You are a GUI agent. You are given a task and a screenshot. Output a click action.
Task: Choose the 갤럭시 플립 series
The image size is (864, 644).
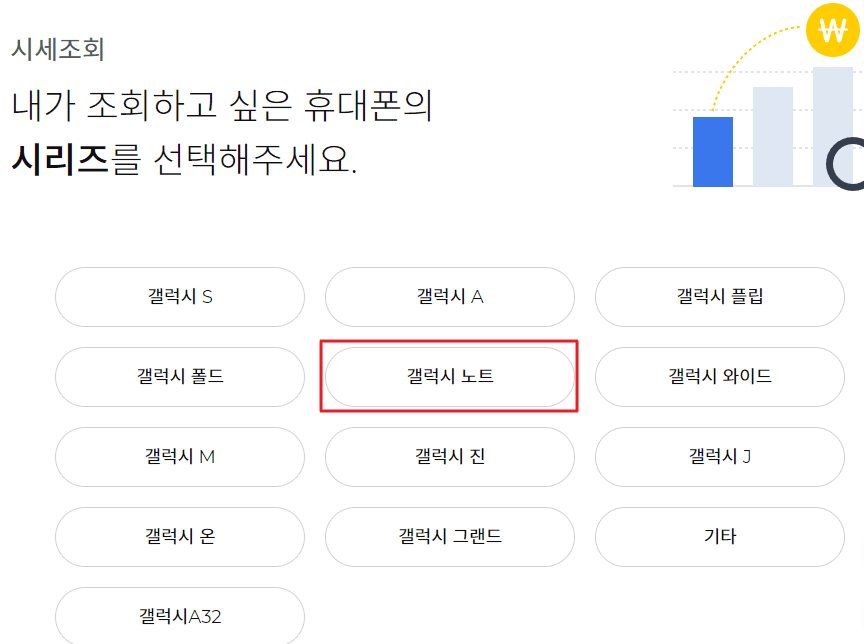pyautogui.click(x=719, y=297)
